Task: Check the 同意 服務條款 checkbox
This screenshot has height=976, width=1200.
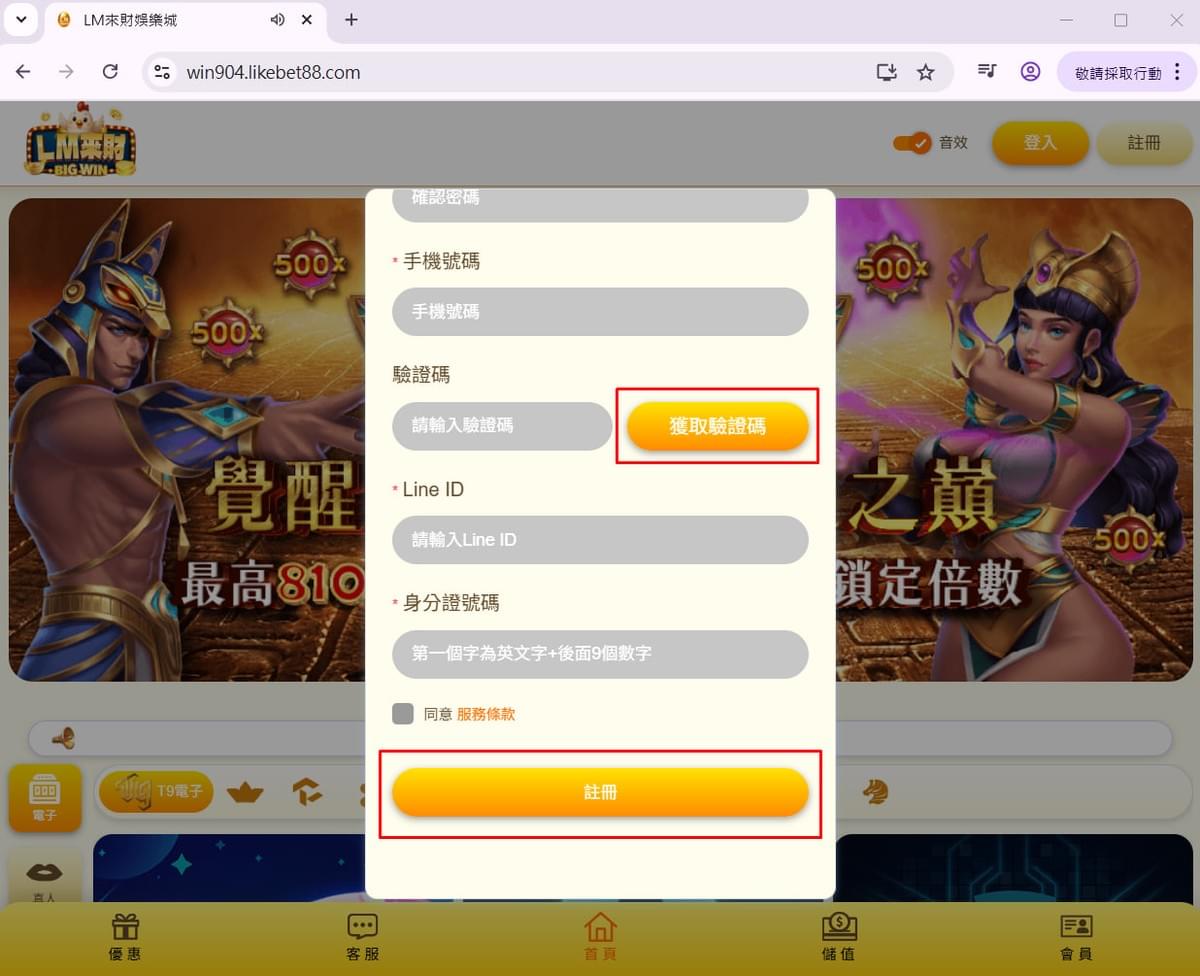Action: (403, 714)
